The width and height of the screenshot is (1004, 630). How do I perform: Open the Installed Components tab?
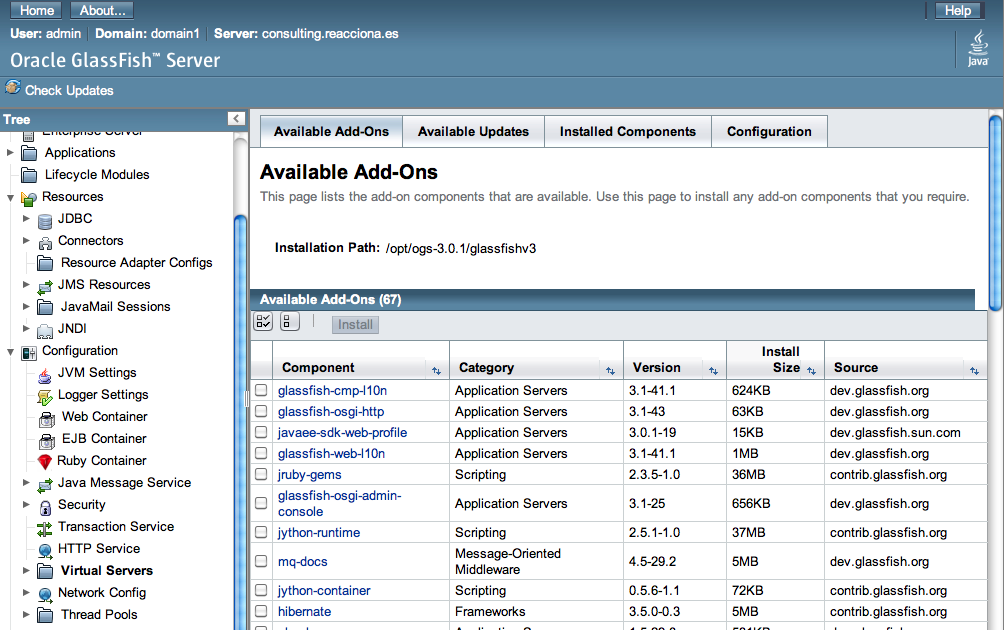click(628, 131)
